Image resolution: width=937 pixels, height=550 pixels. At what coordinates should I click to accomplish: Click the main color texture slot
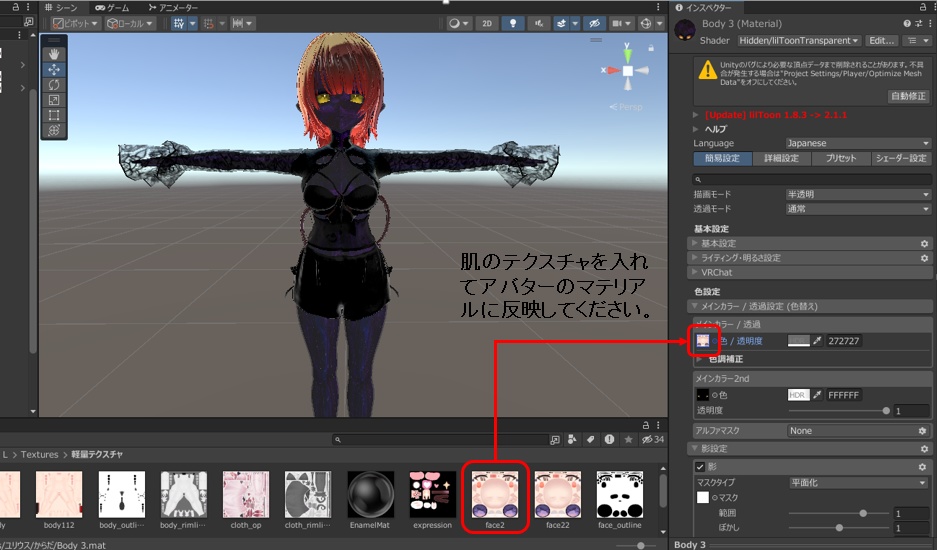click(x=703, y=341)
